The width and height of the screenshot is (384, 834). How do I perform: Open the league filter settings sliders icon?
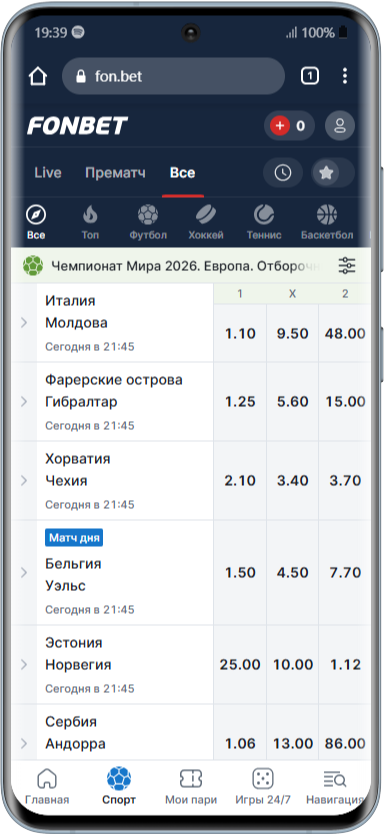347,265
